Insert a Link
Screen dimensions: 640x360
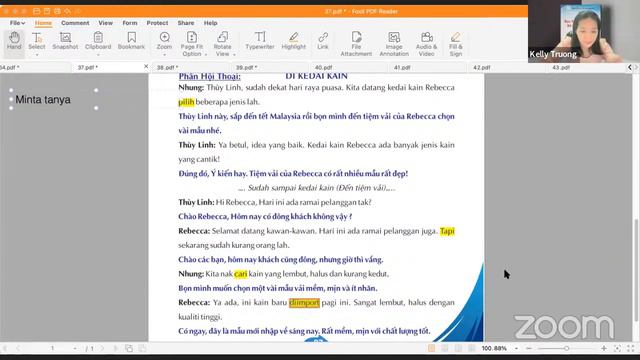tap(323, 41)
